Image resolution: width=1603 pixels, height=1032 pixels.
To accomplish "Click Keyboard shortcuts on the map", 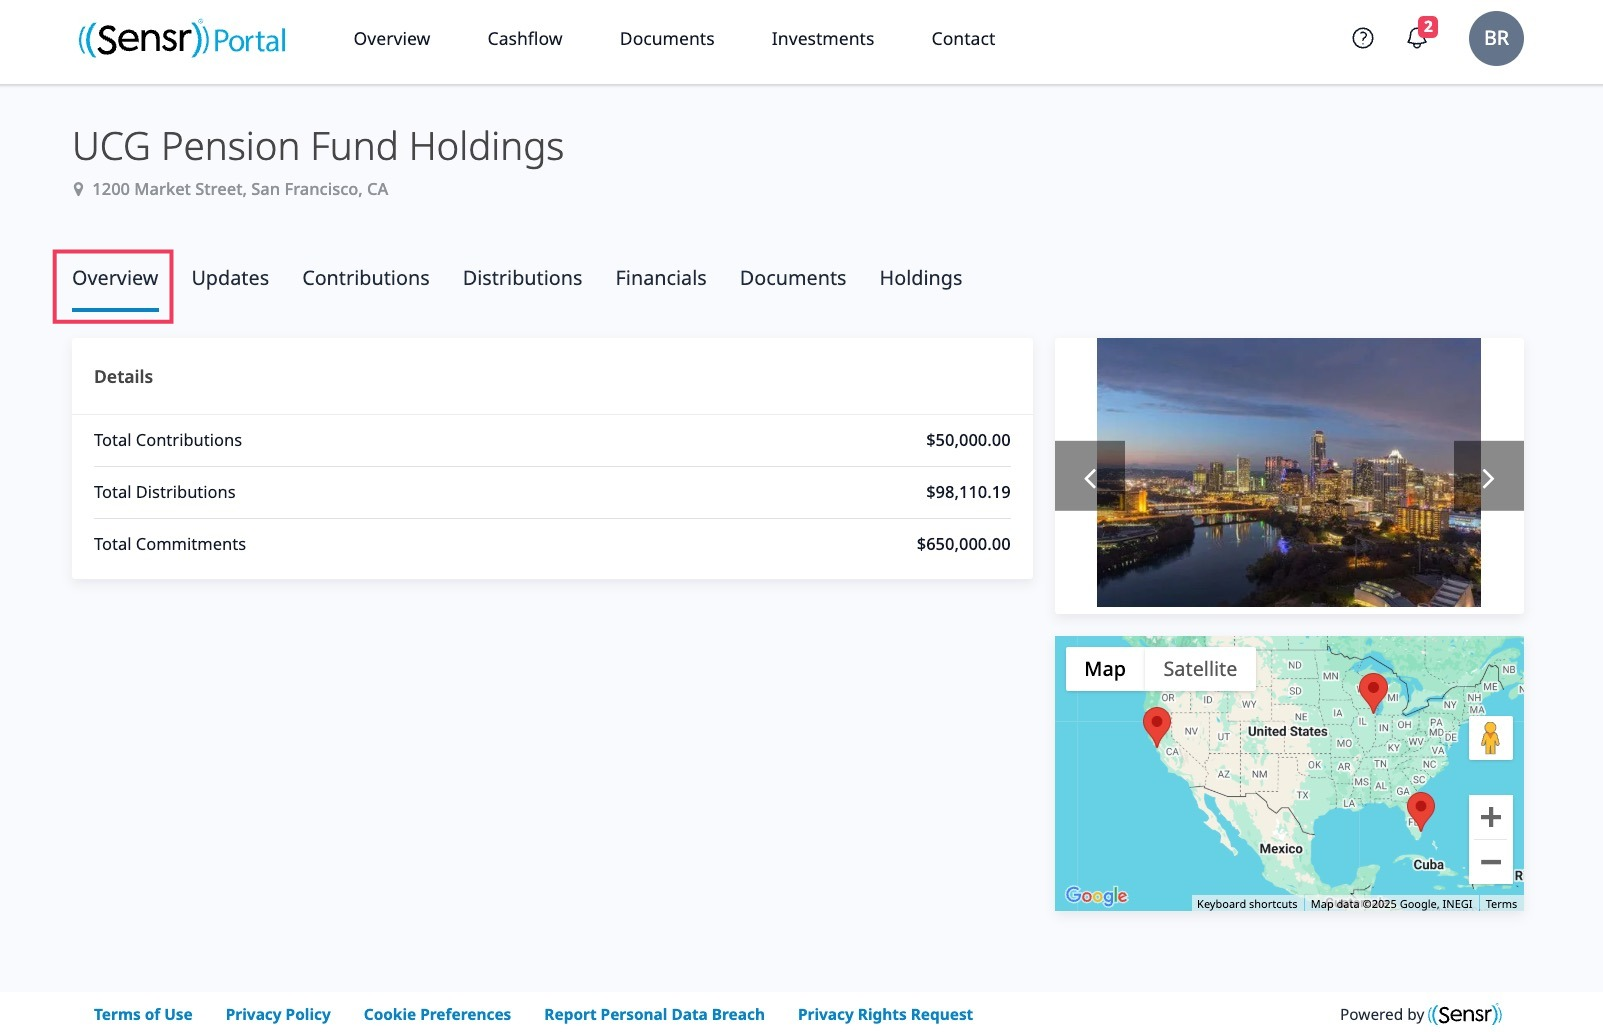I will [x=1247, y=904].
